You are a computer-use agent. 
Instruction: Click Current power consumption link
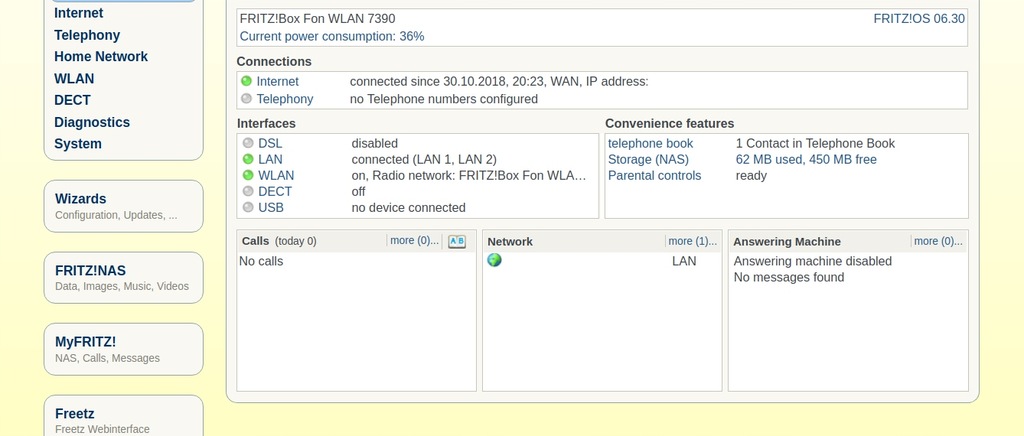point(332,37)
